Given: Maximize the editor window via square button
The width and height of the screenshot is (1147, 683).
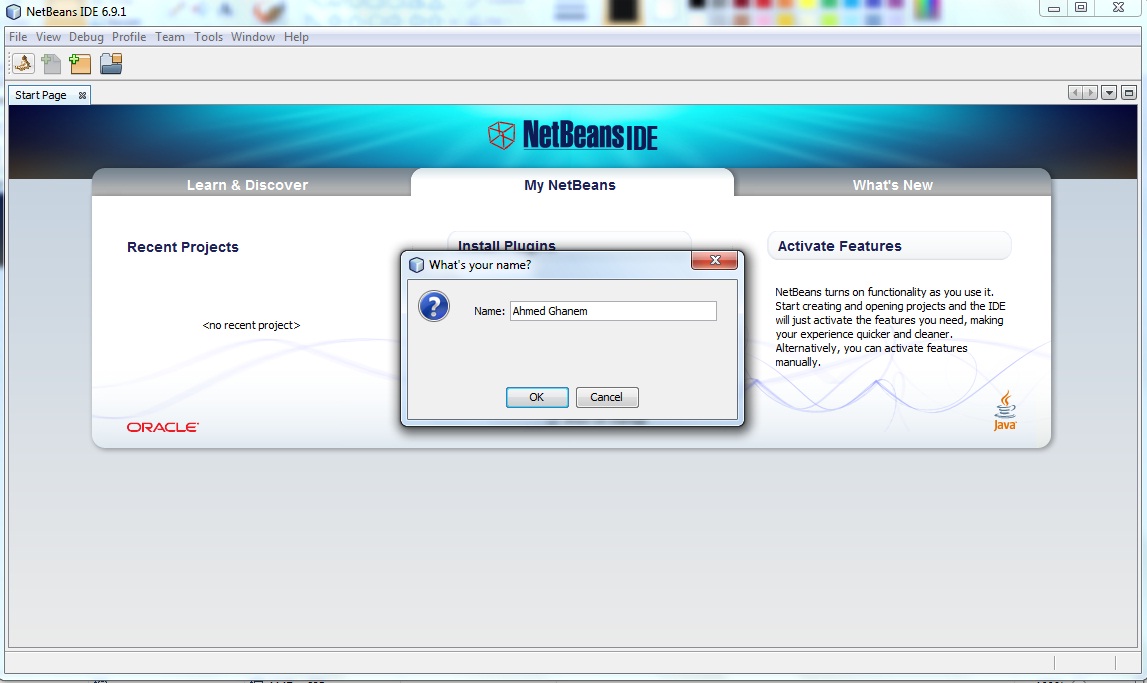Looking at the screenshot, I should [1129, 93].
